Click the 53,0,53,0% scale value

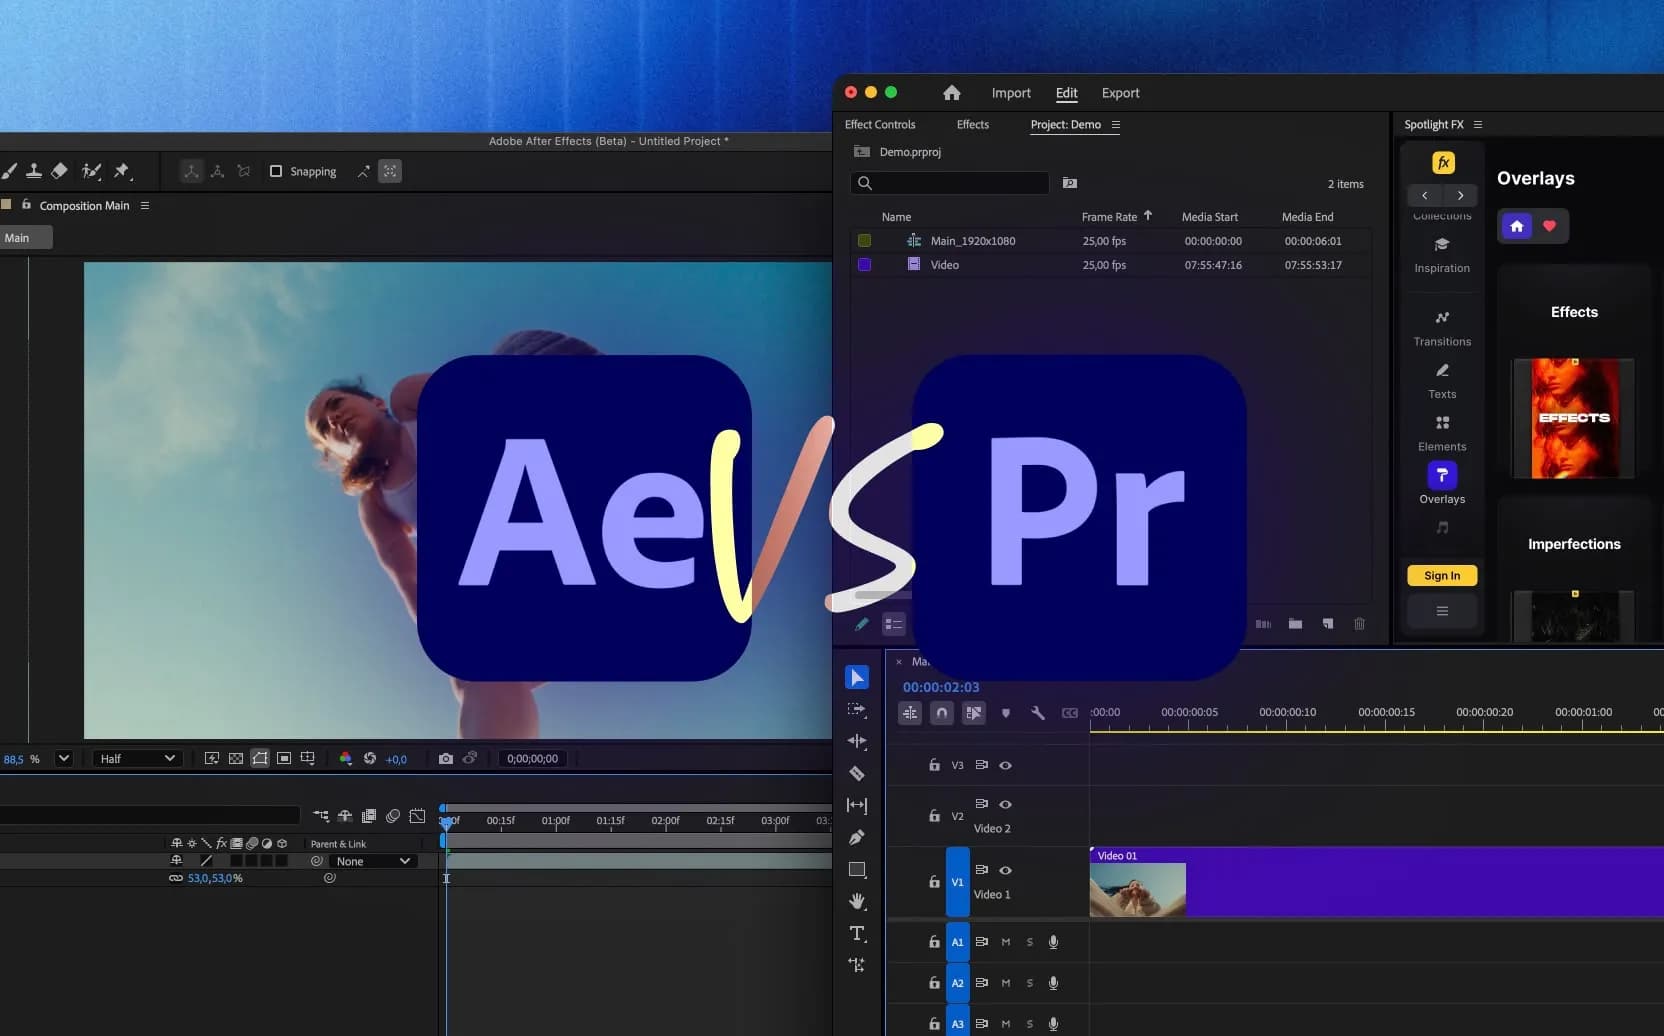tap(215, 878)
